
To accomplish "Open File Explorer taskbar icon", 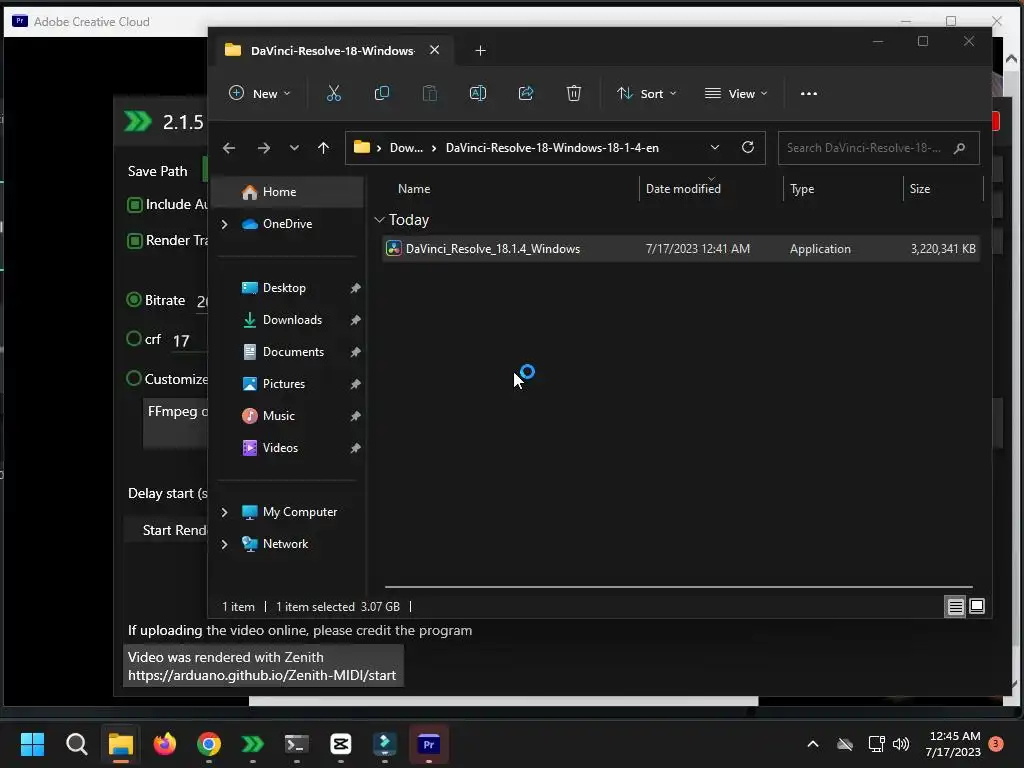I will [121, 744].
